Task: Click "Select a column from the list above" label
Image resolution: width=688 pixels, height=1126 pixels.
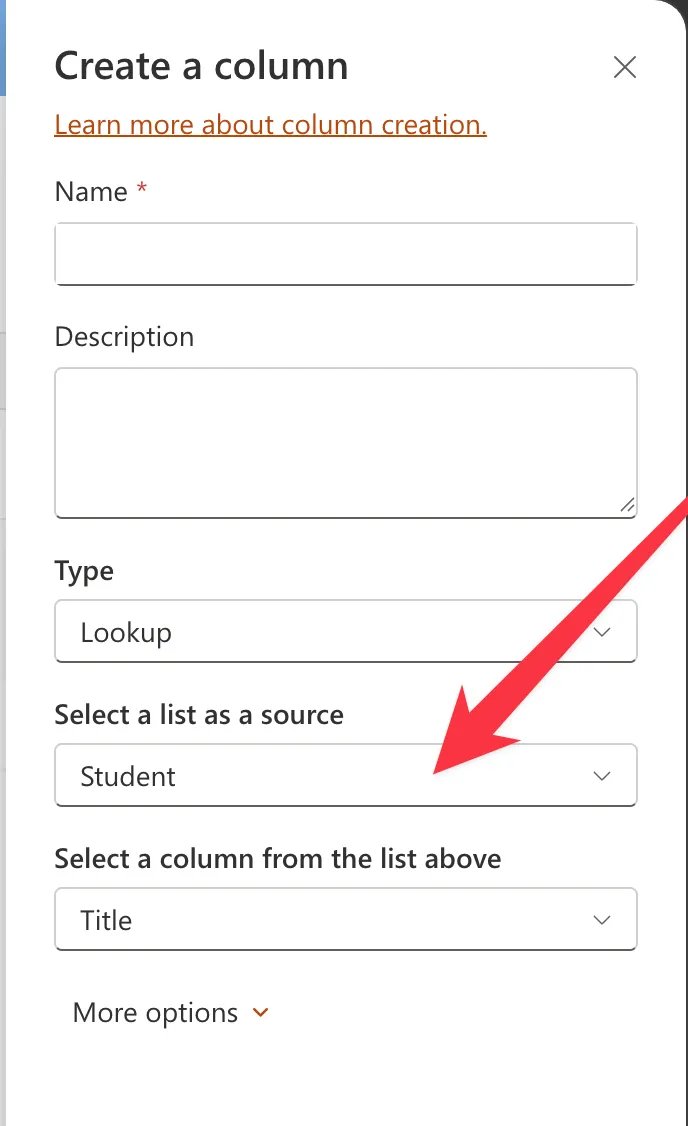Action: coord(278,859)
